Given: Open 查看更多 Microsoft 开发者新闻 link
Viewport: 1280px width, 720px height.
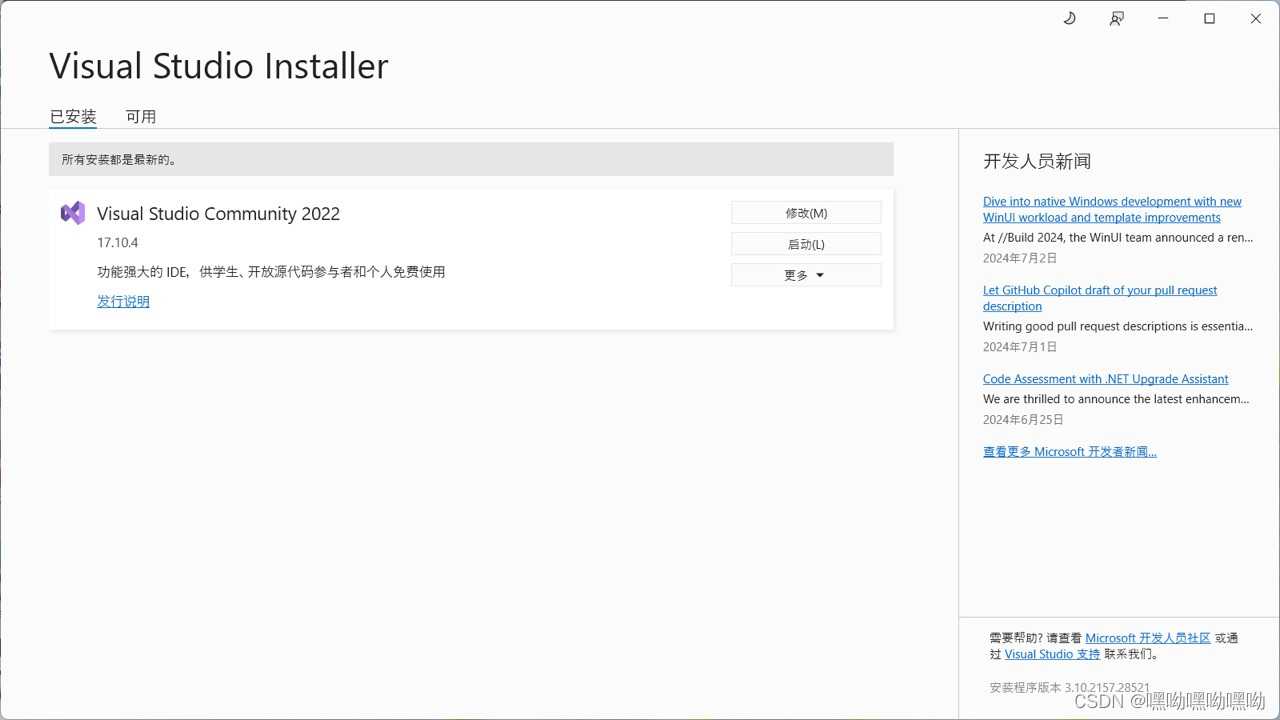Looking at the screenshot, I should tap(1069, 452).
